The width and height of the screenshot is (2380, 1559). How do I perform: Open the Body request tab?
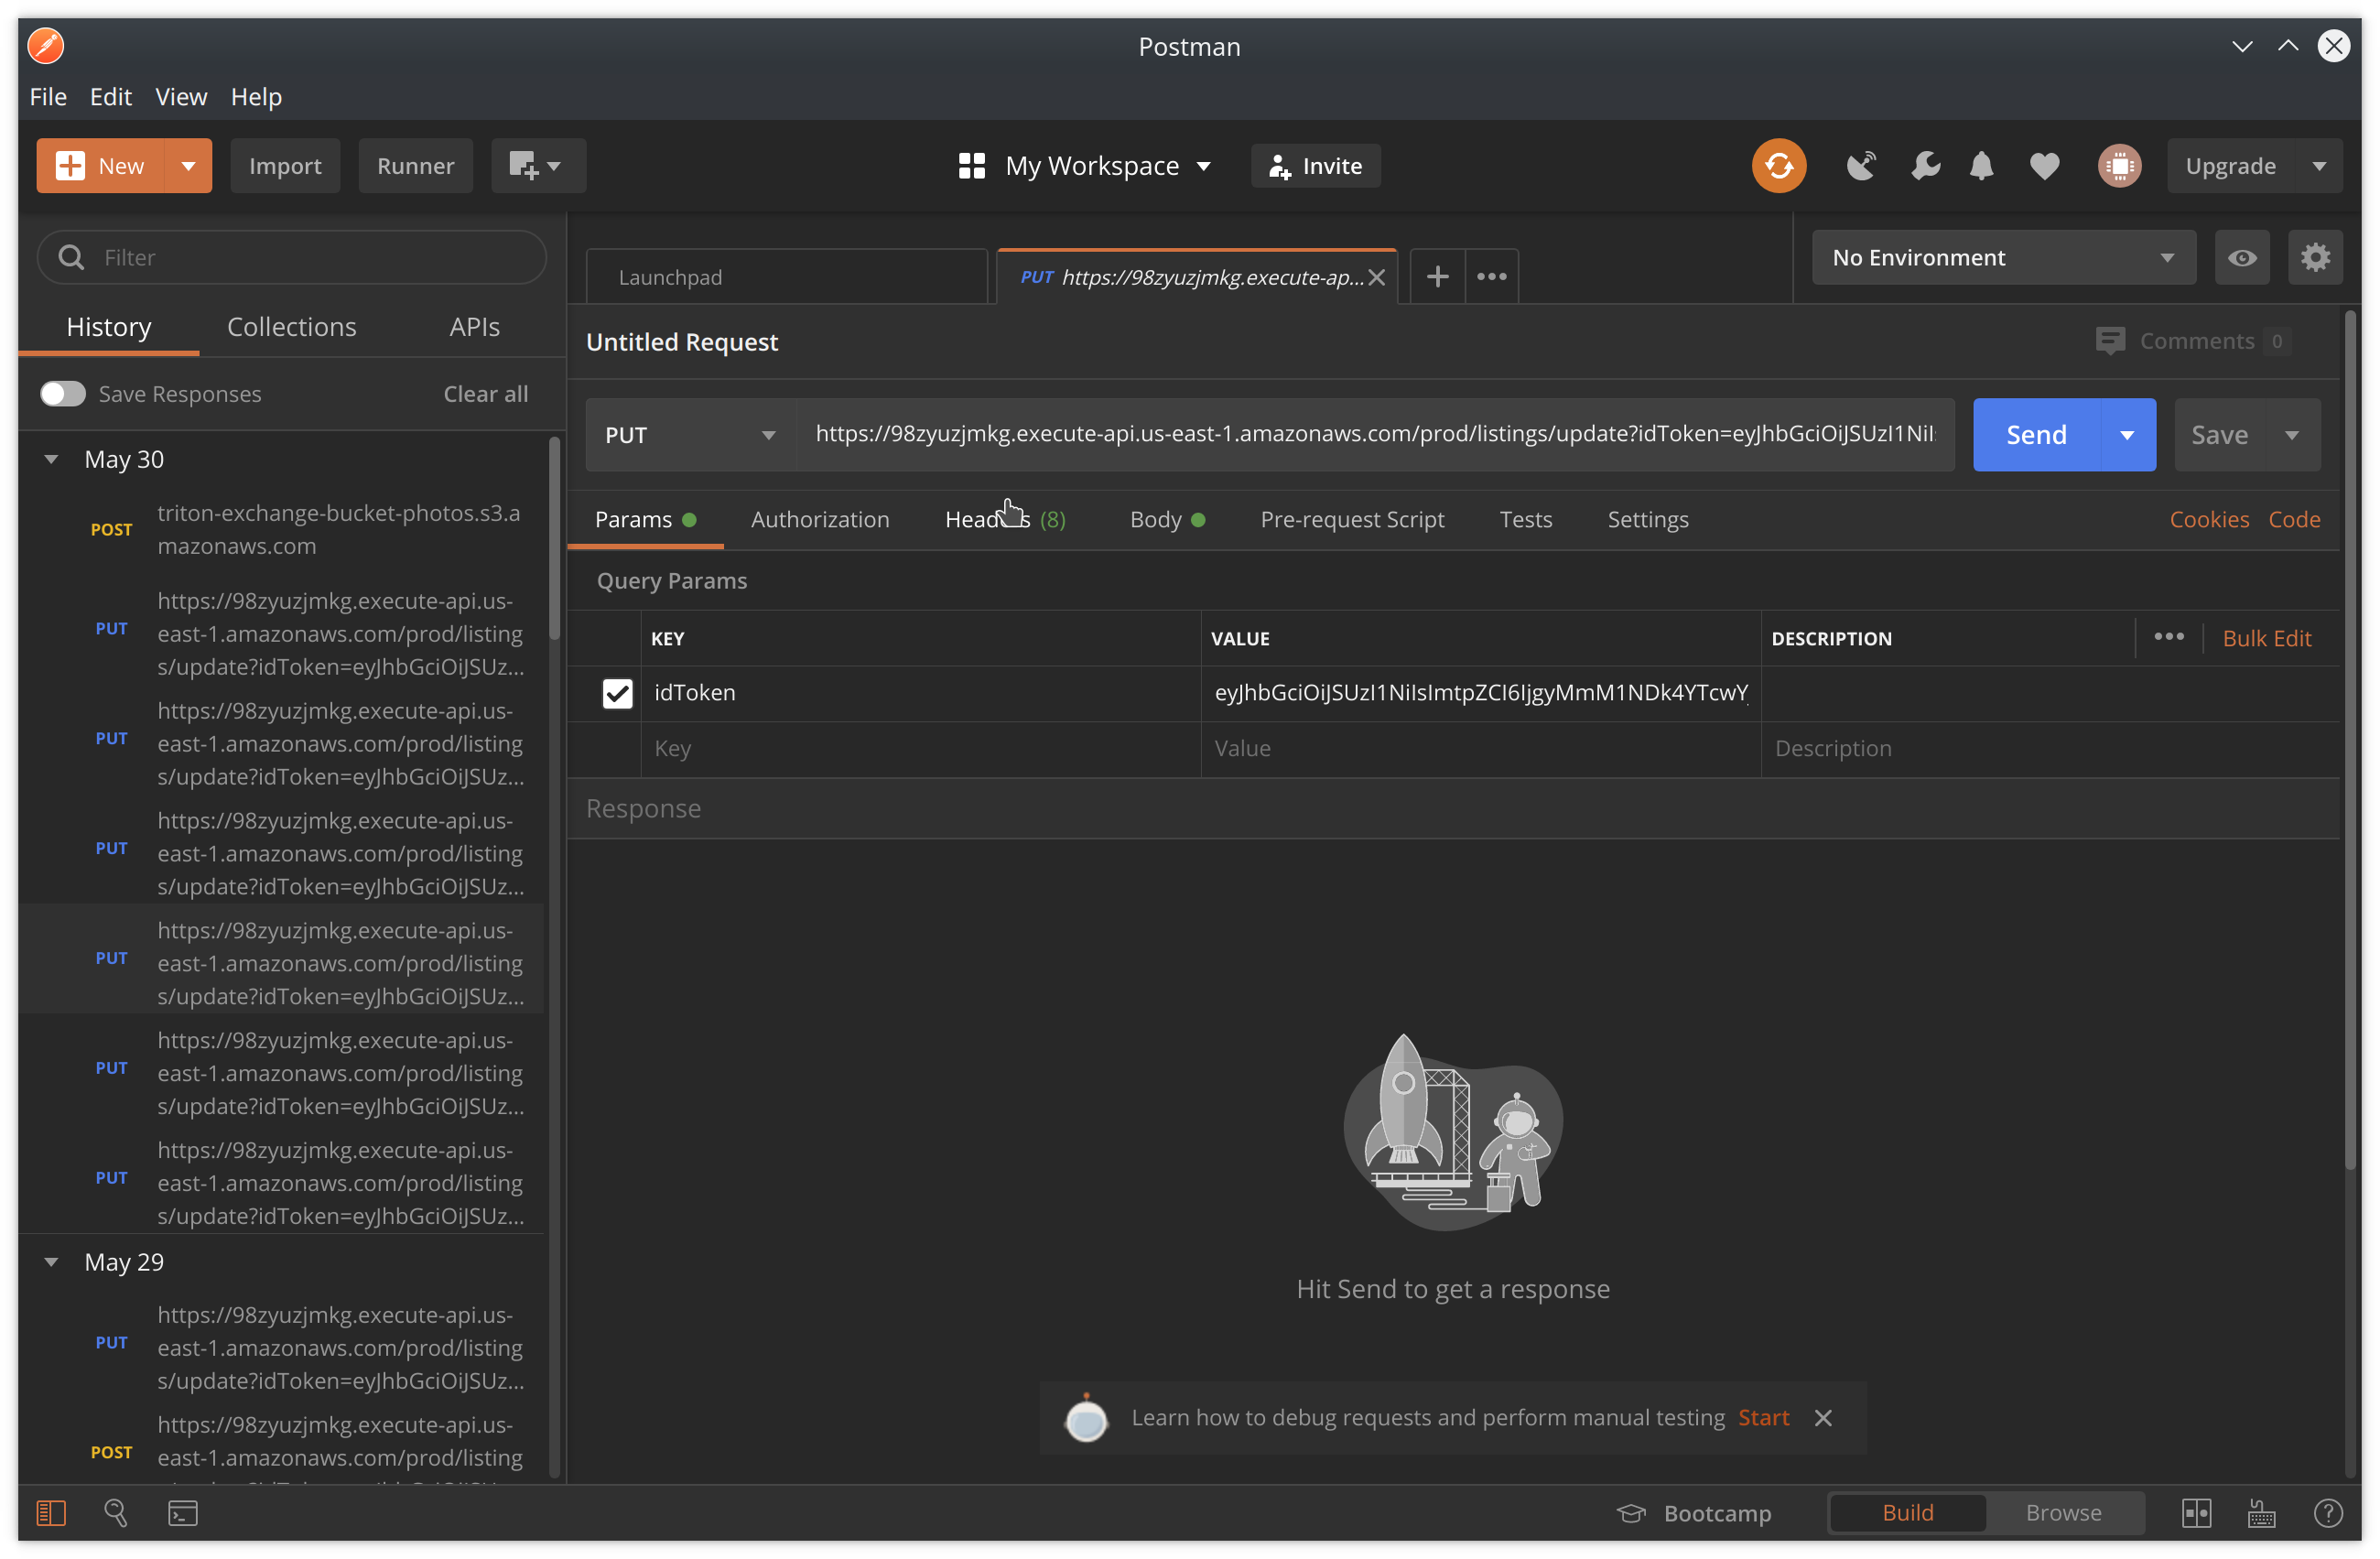pos(1155,520)
